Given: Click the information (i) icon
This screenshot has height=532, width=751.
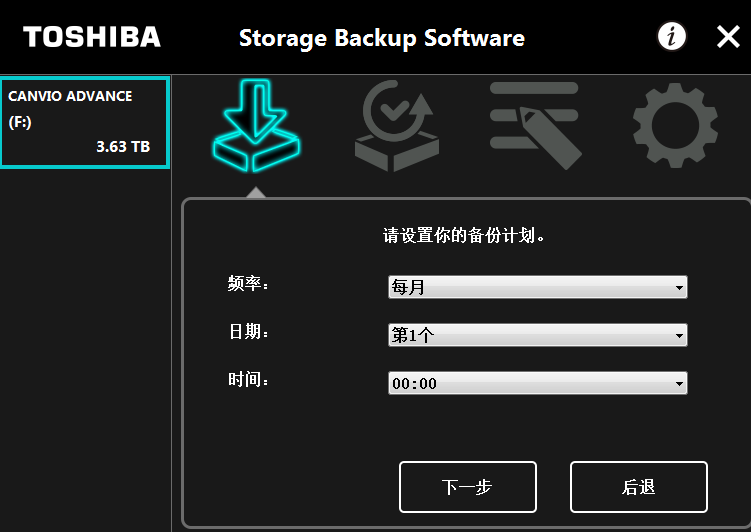Looking at the screenshot, I should point(672,37).
